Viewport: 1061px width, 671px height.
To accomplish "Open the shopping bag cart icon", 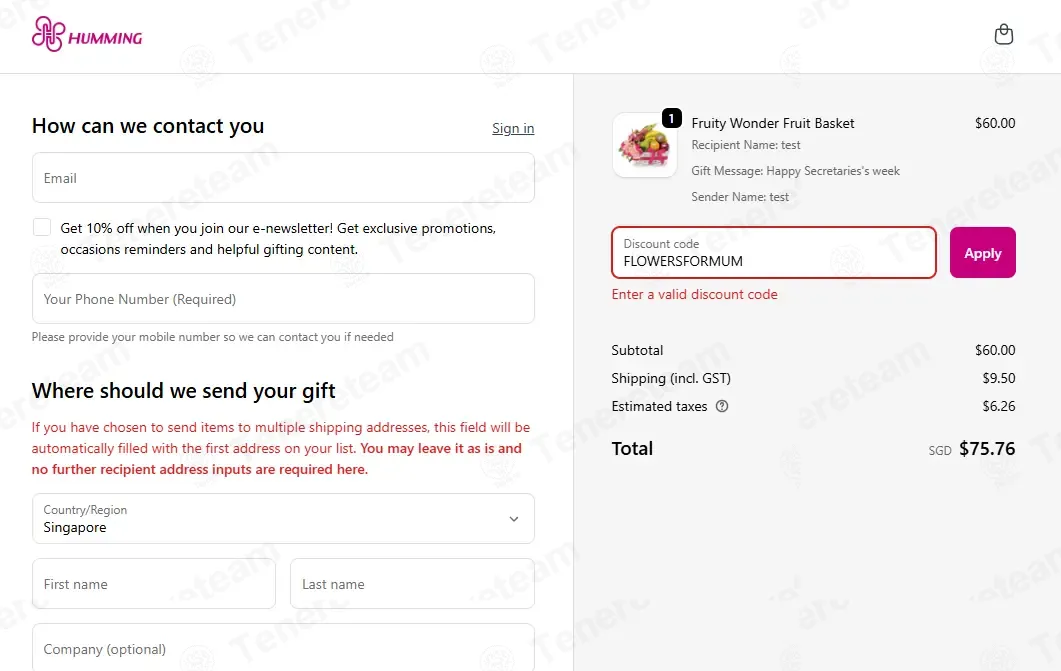I will [1003, 34].
